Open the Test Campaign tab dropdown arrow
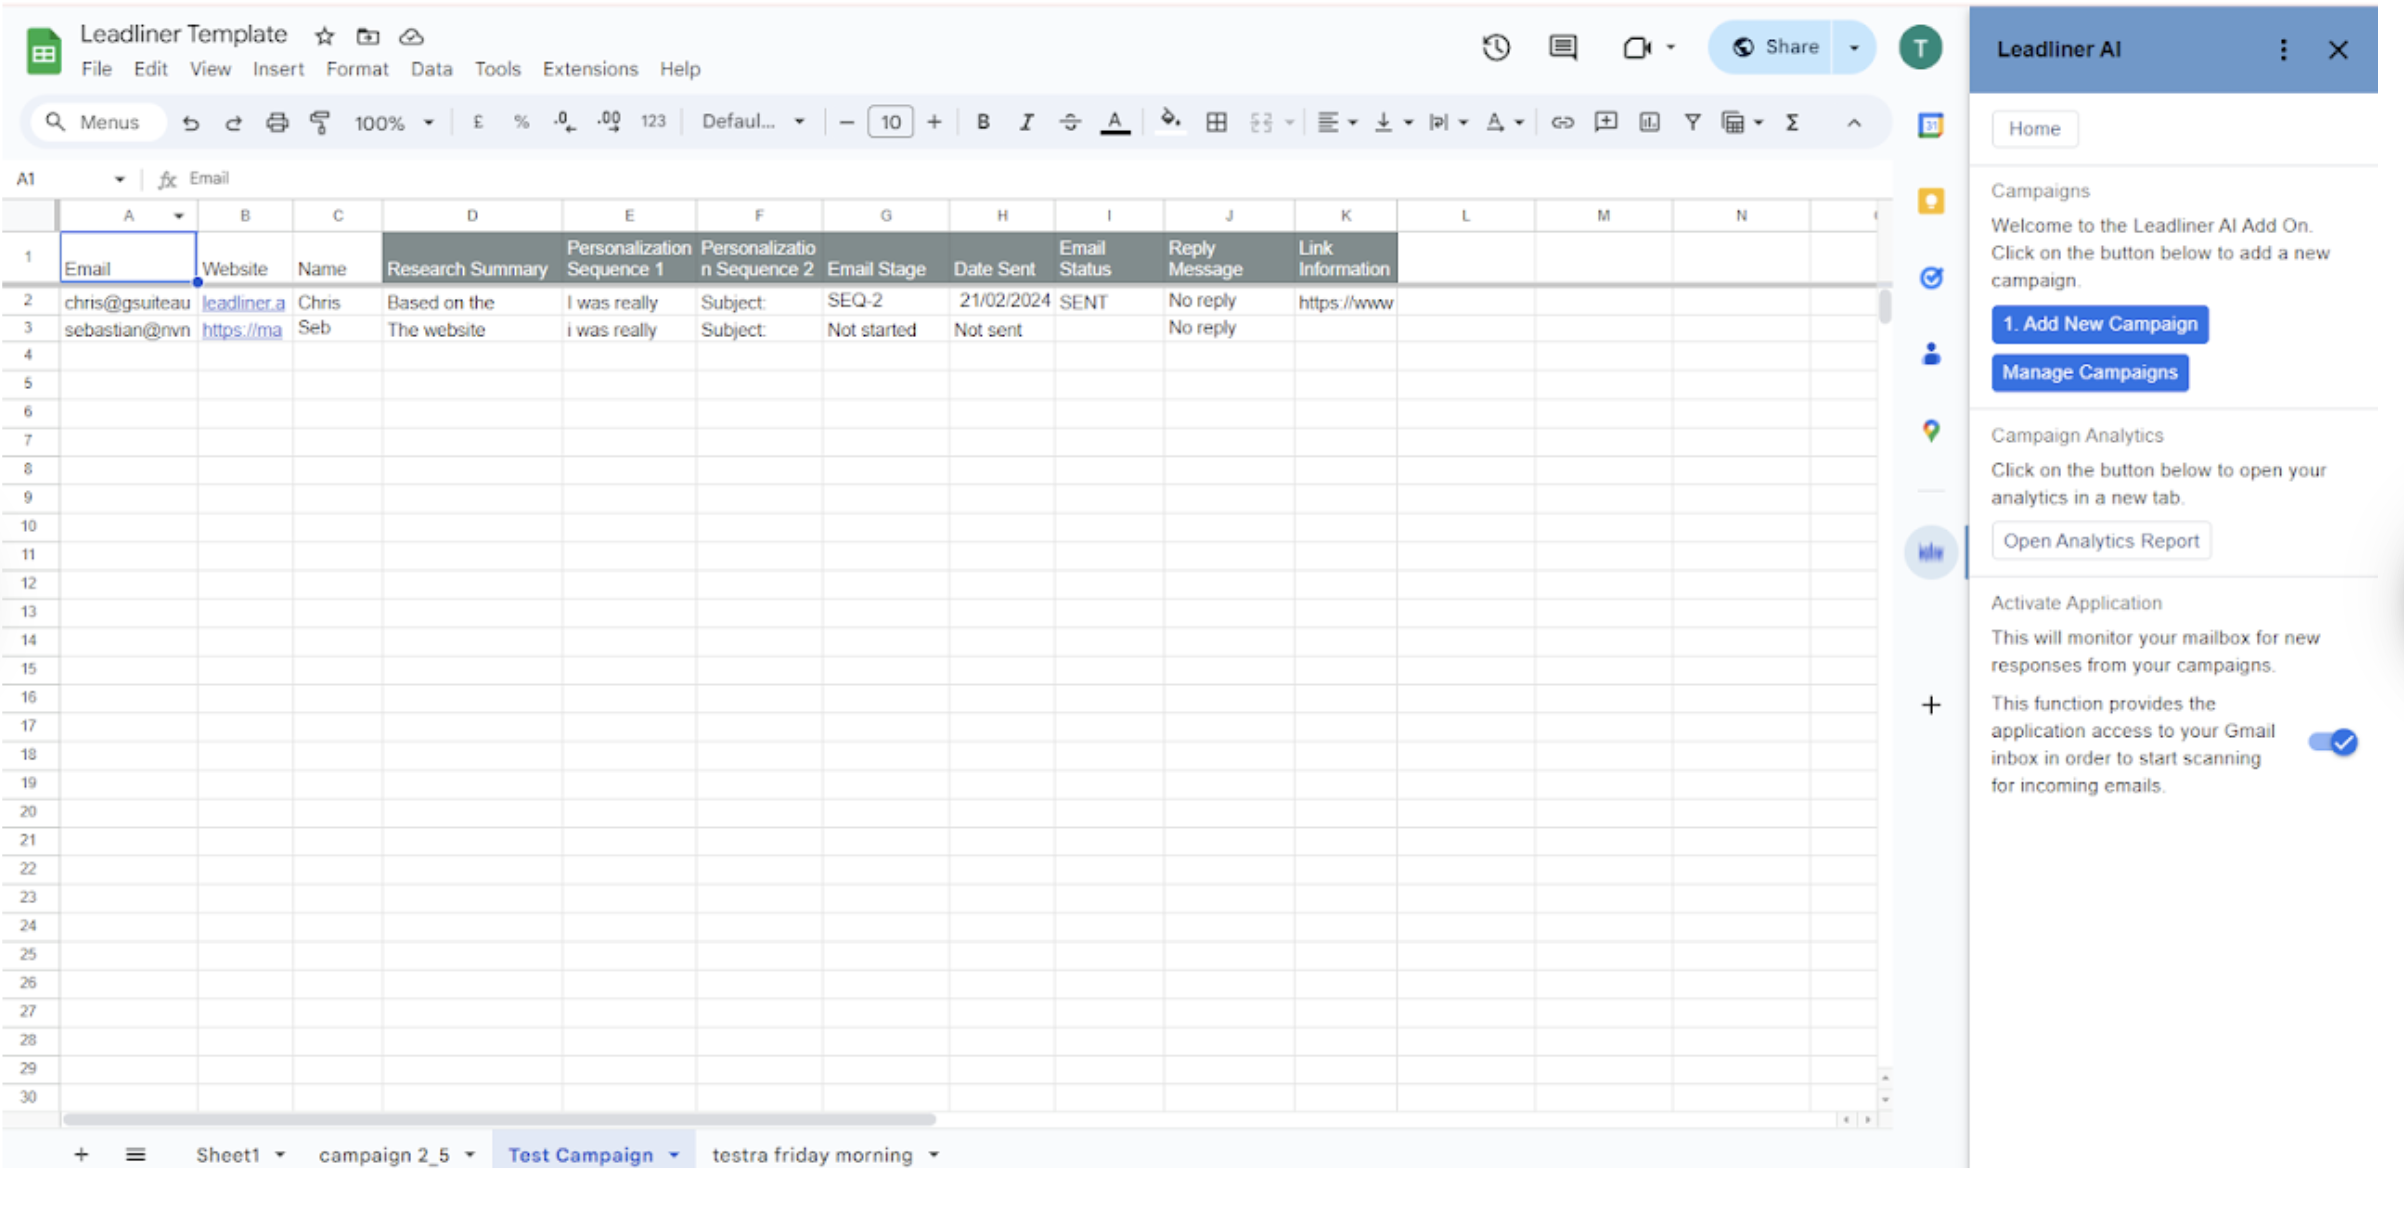Viewport: 2404px width, 1228px height. click(x=675, y=1155)
